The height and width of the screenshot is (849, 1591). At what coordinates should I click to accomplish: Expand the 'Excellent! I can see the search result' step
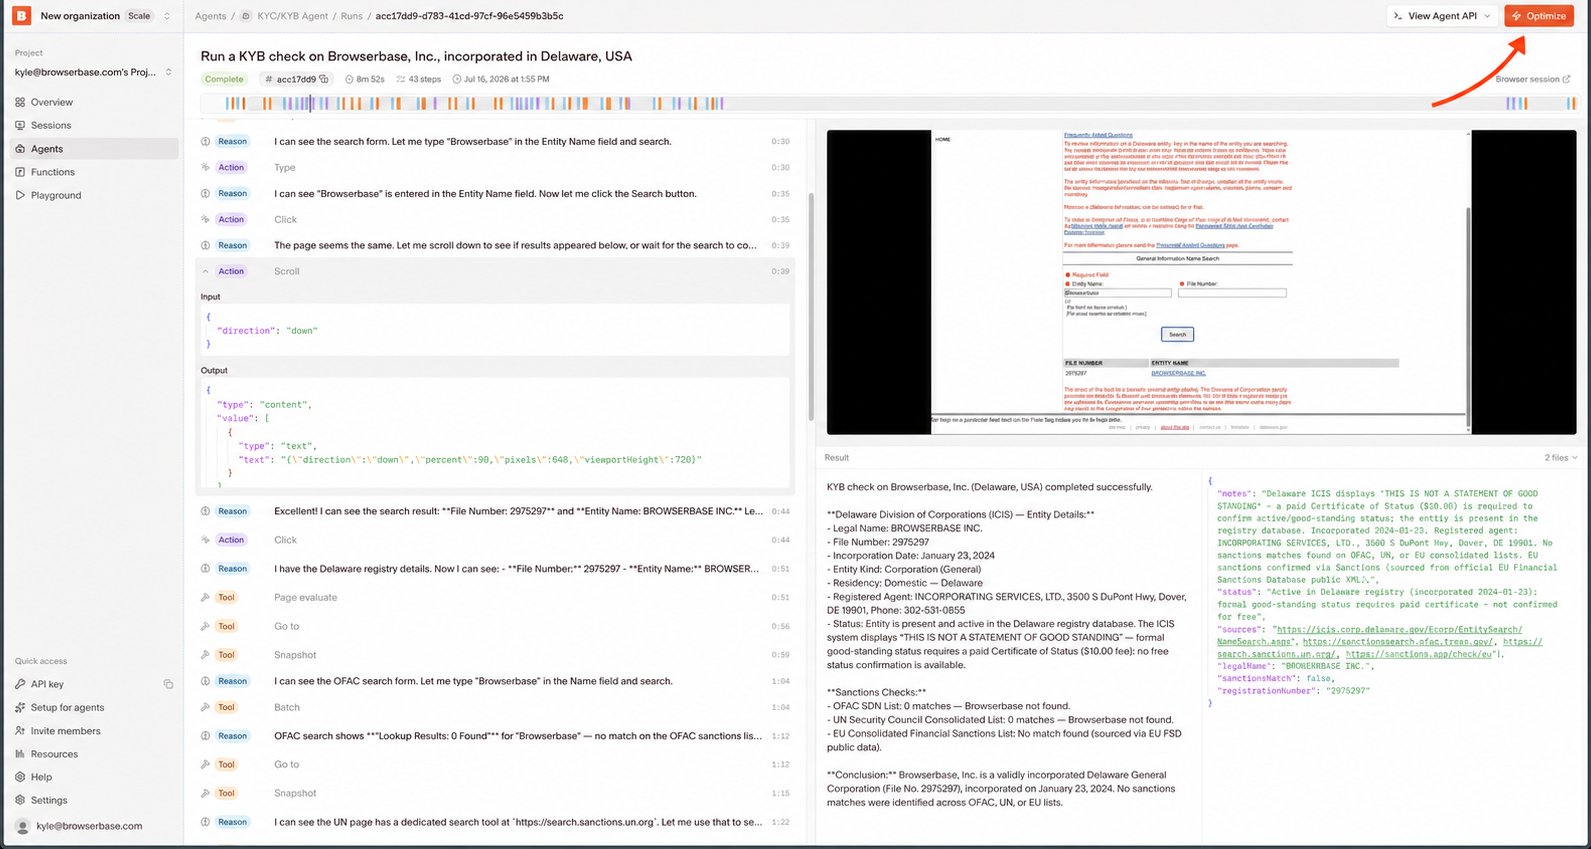coord(497,511)
